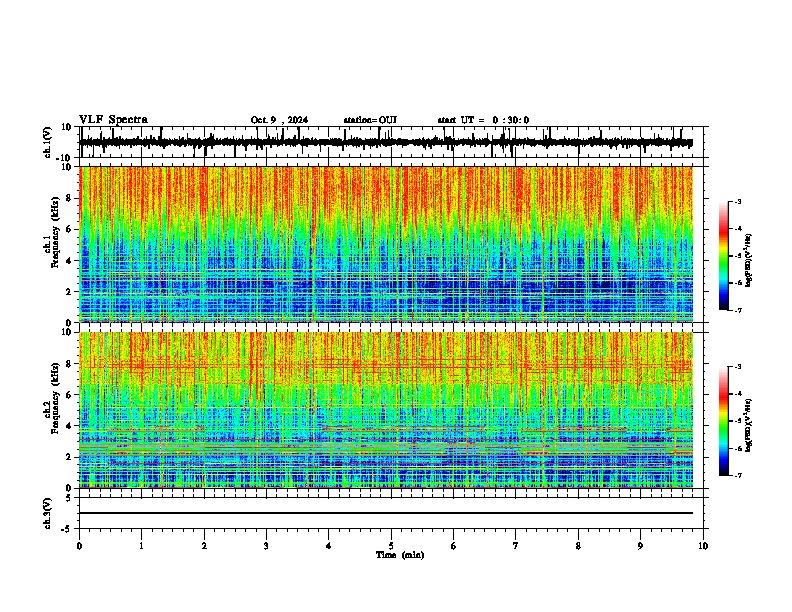The width and height of the screenshot is (792, 612).
Task: Select the date text "Oct. 9 , 2024"
Action: (x=279, y=120)
